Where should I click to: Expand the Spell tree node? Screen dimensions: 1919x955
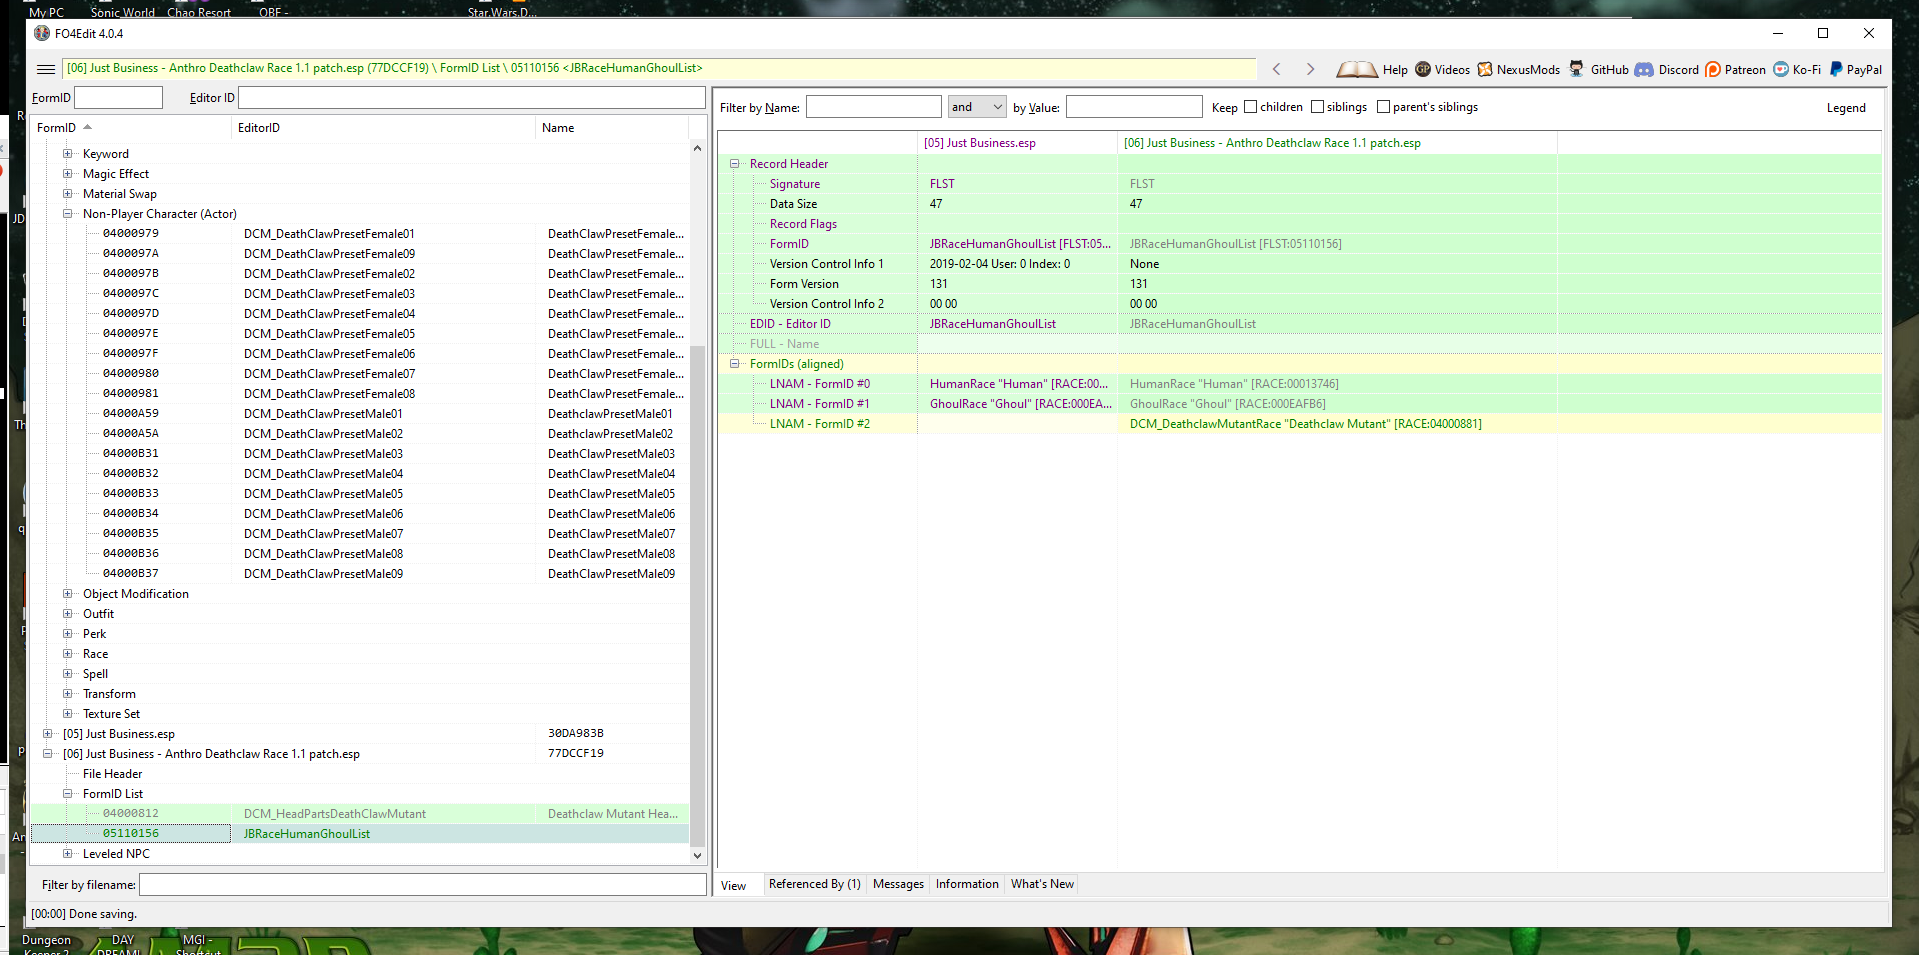68,674
